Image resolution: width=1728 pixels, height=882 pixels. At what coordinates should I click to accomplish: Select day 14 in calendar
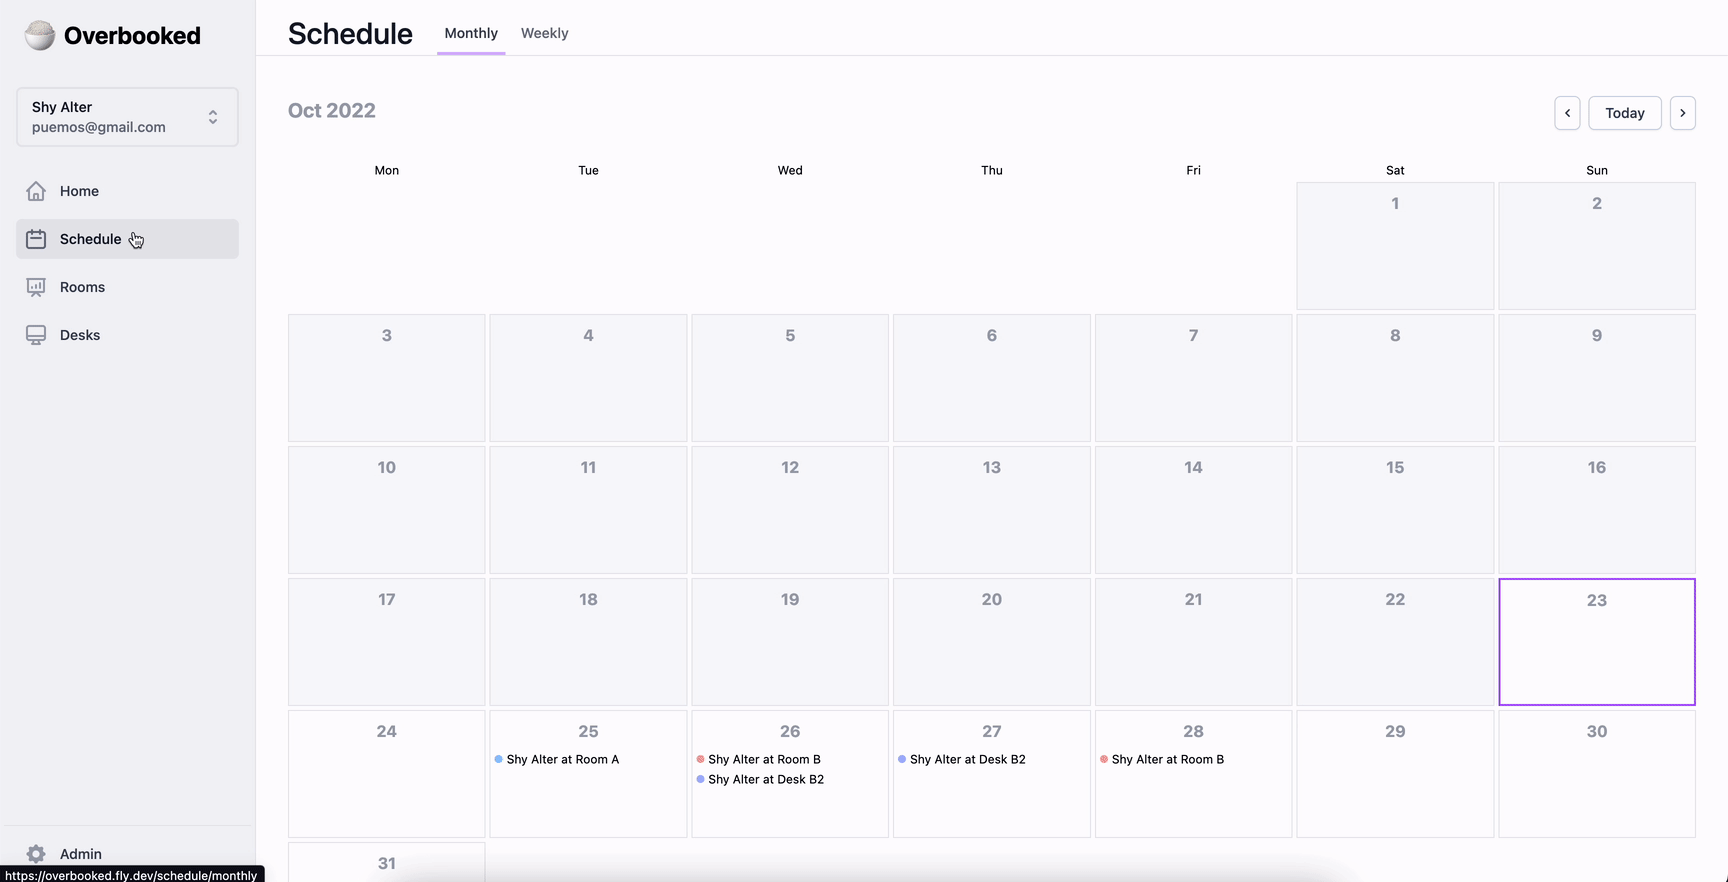pos(1193,510)
